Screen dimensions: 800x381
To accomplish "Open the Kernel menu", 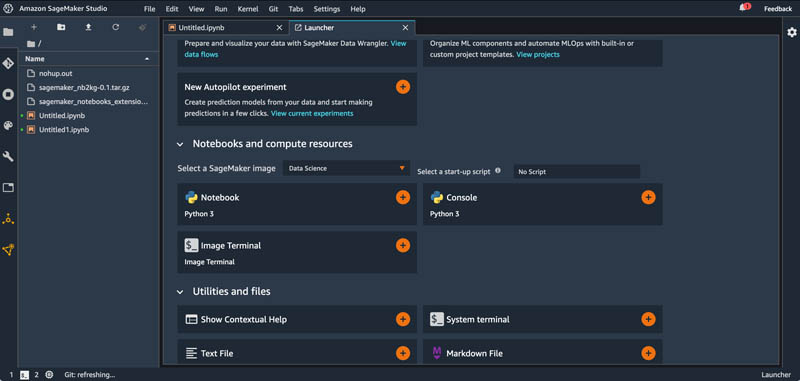I will 248,9.
